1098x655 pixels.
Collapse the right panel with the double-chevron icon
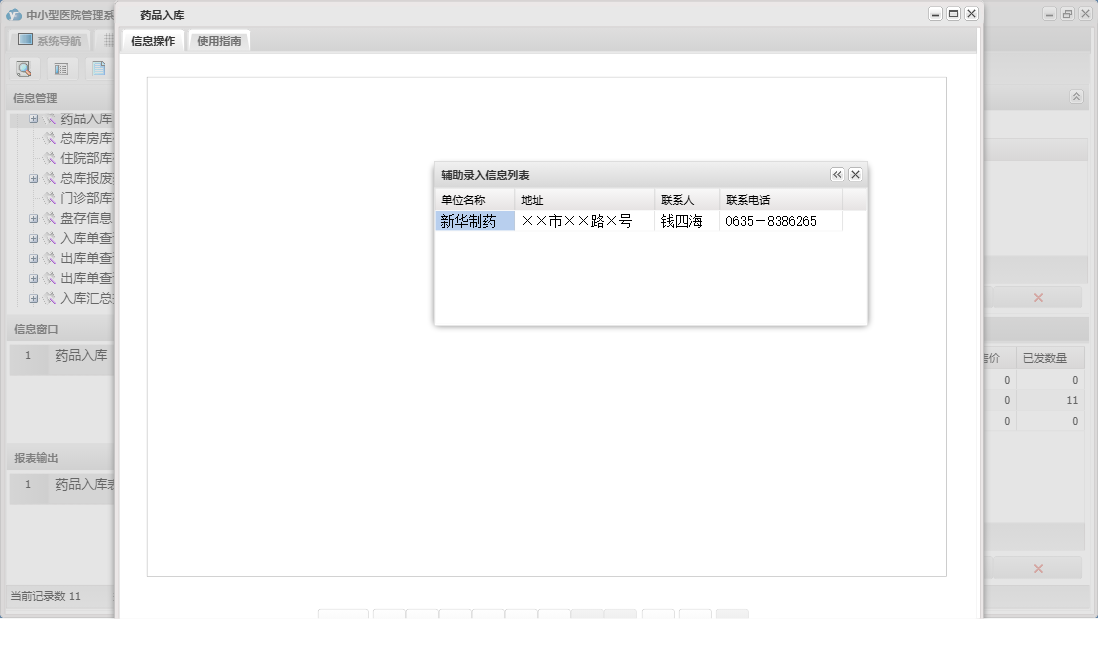point(1076,97)
